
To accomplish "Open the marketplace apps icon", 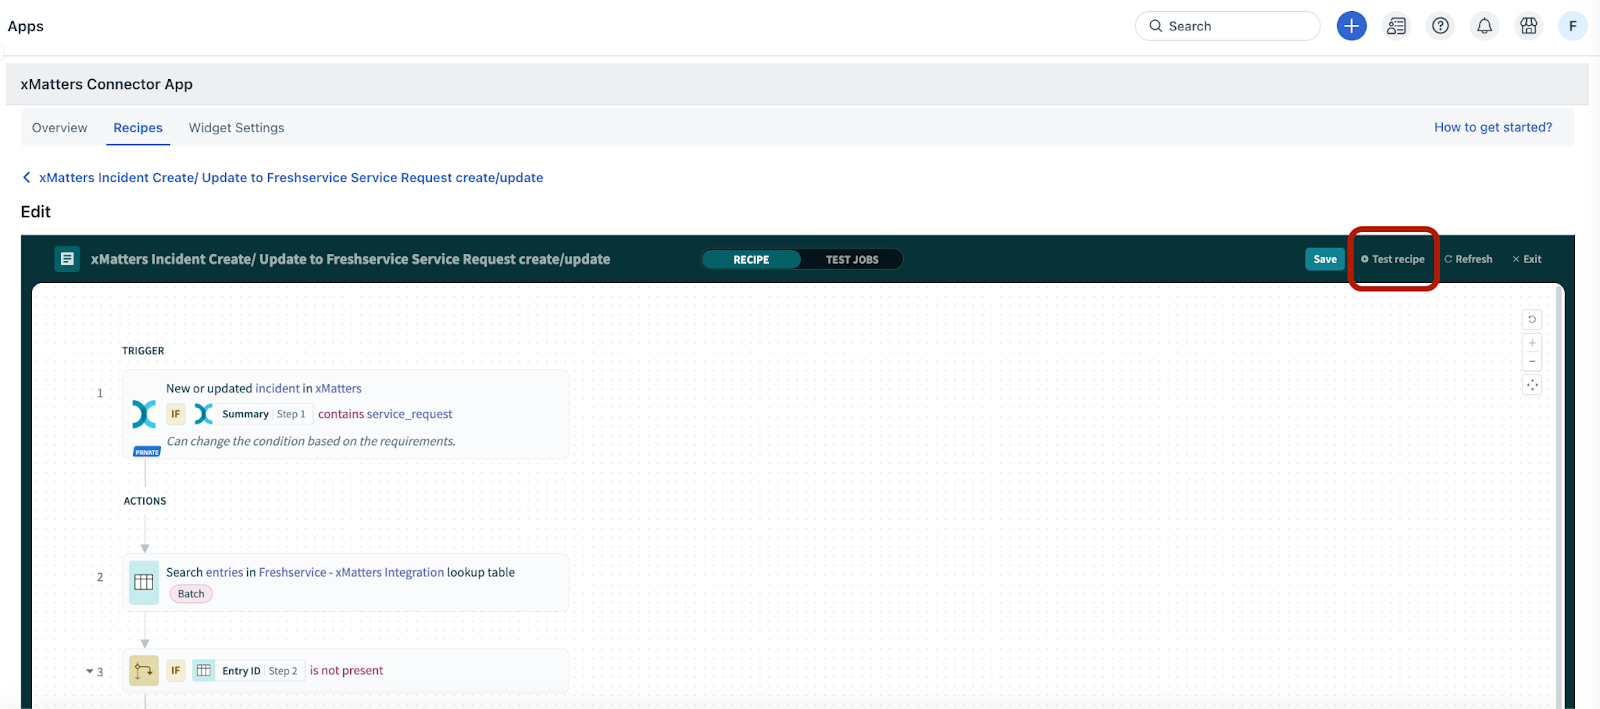I will click(x=1528, y=26).
